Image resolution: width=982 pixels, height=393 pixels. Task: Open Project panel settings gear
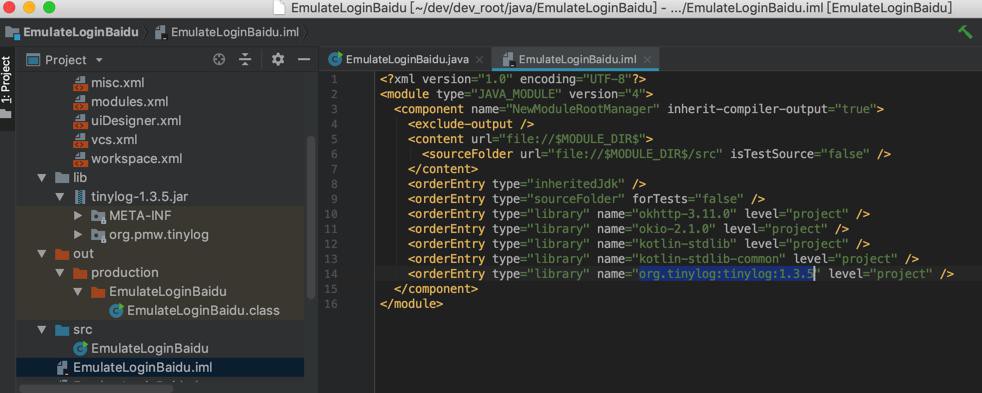277,59
